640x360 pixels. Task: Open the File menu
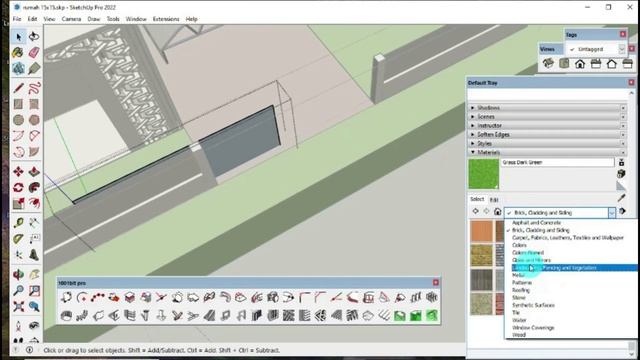click(x=17, y=19)
